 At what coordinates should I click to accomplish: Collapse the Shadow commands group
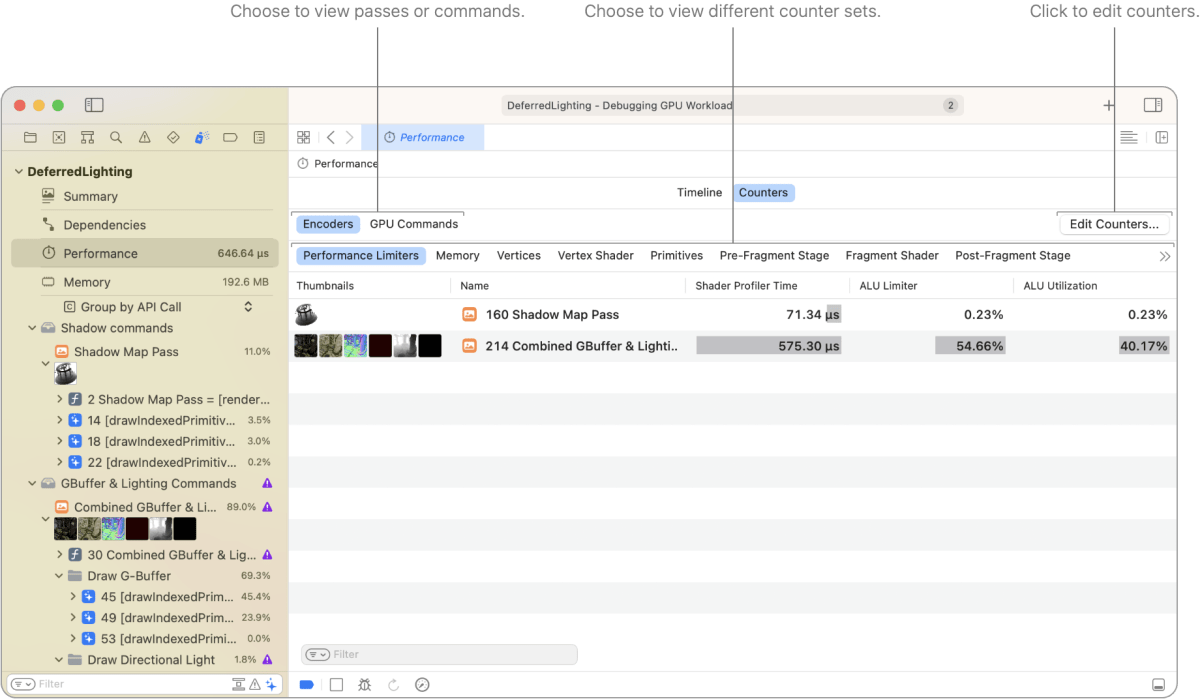point(32,328)
